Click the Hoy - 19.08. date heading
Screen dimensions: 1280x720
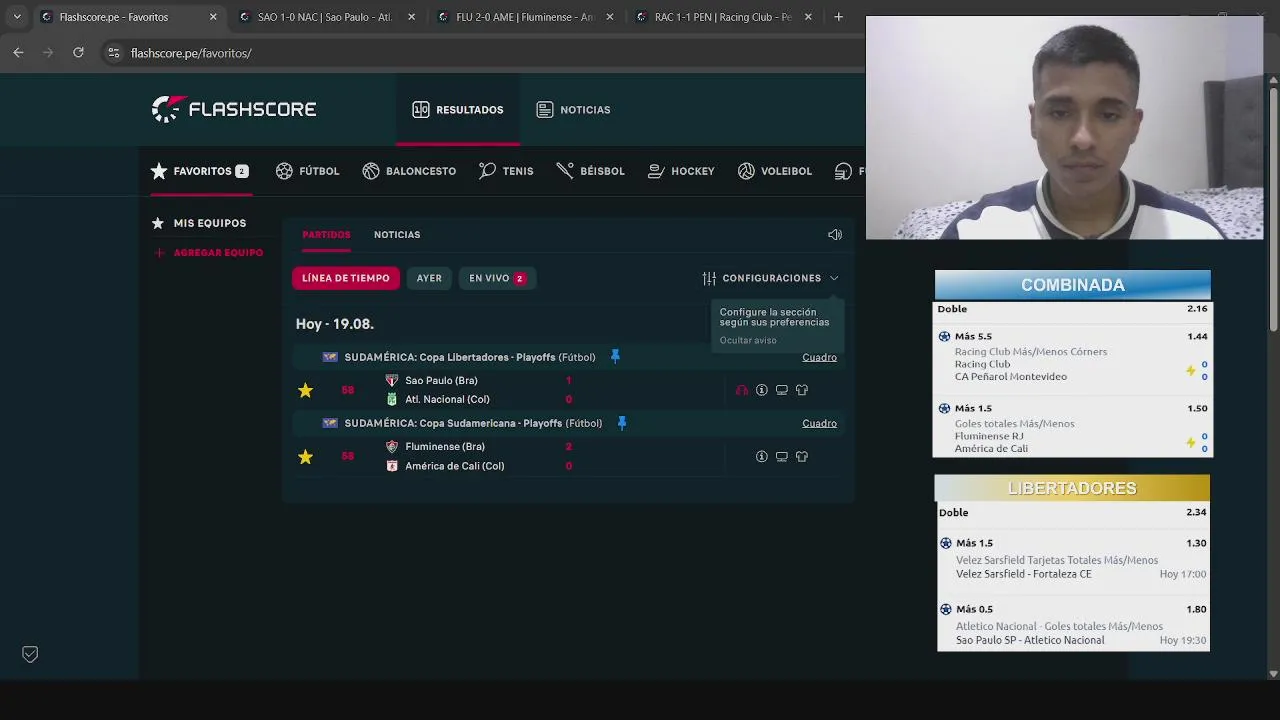334,324
